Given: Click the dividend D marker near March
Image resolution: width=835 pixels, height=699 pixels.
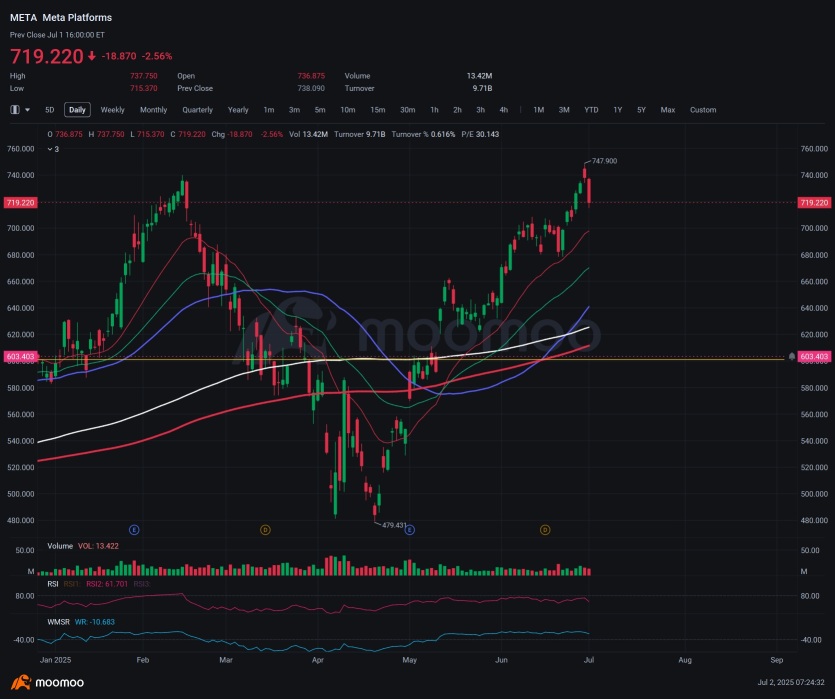Looking at the screenshot, I should [265, 530].
